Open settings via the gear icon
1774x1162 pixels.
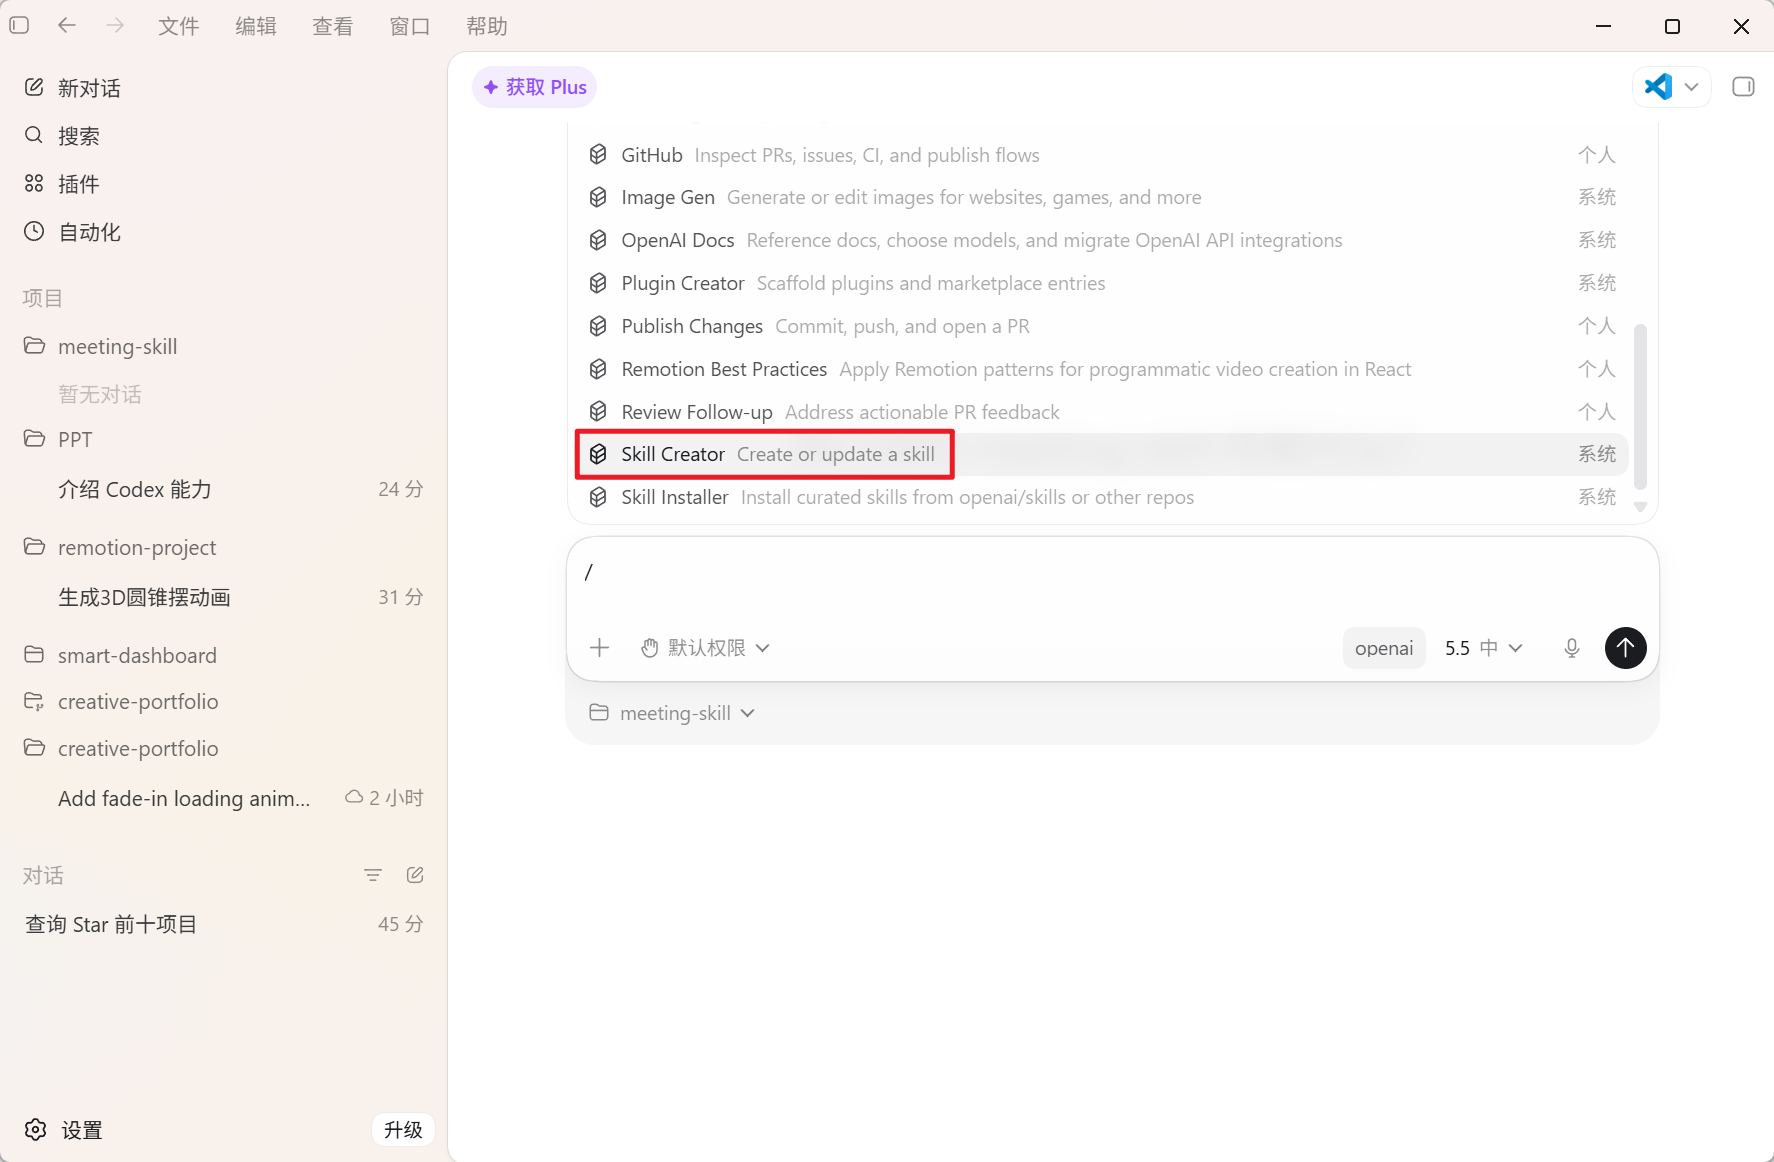click(36, 1130)
